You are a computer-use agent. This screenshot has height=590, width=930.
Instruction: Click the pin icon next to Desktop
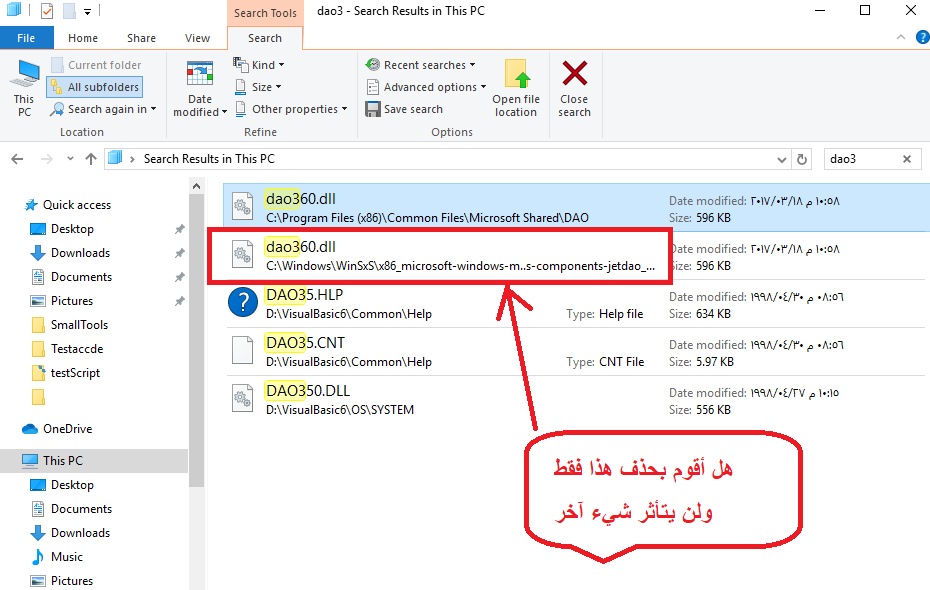pyautogui.click(x=179, y=229)
